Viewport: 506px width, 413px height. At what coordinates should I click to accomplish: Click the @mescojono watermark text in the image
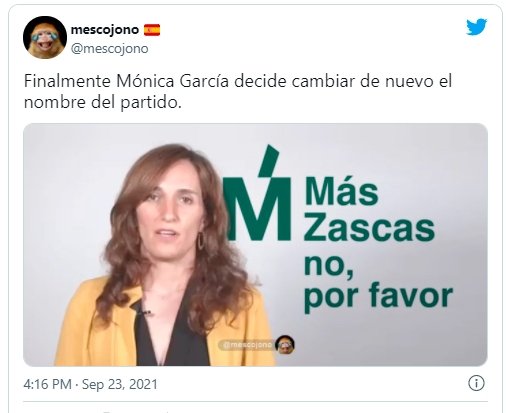coord(247,345)
